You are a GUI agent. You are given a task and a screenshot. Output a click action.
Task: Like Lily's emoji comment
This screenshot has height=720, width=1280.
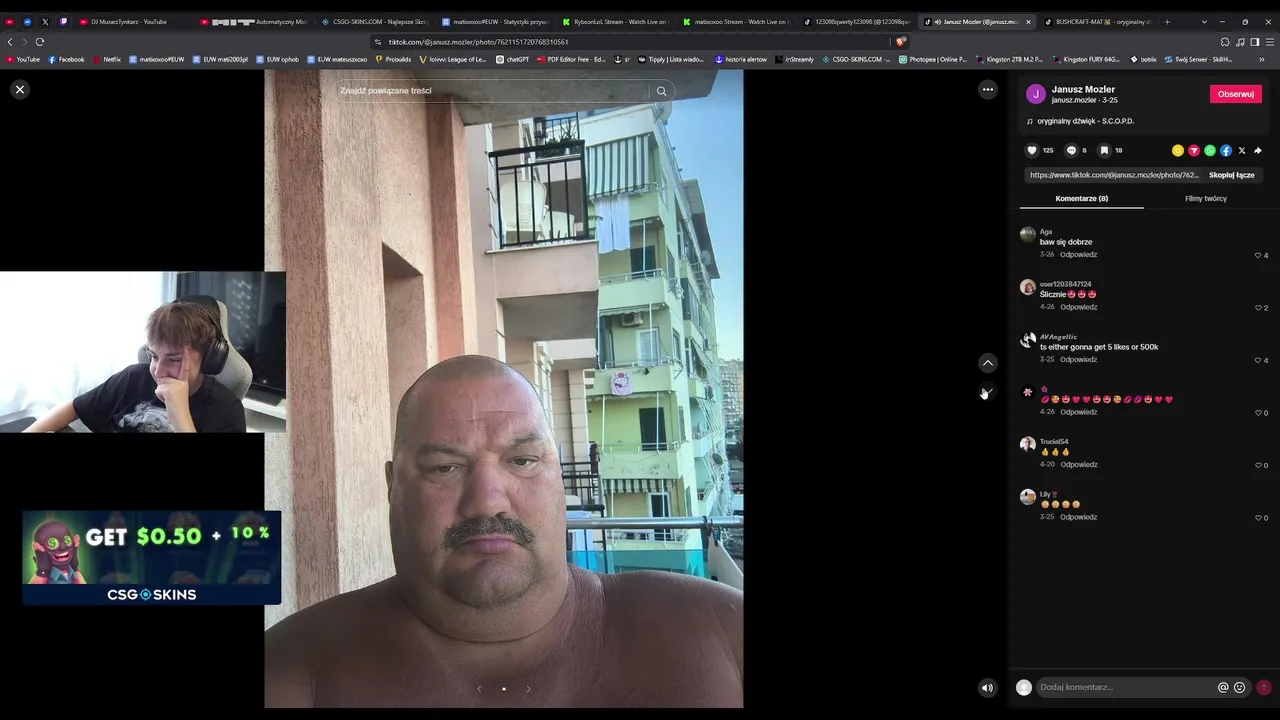1258,518
